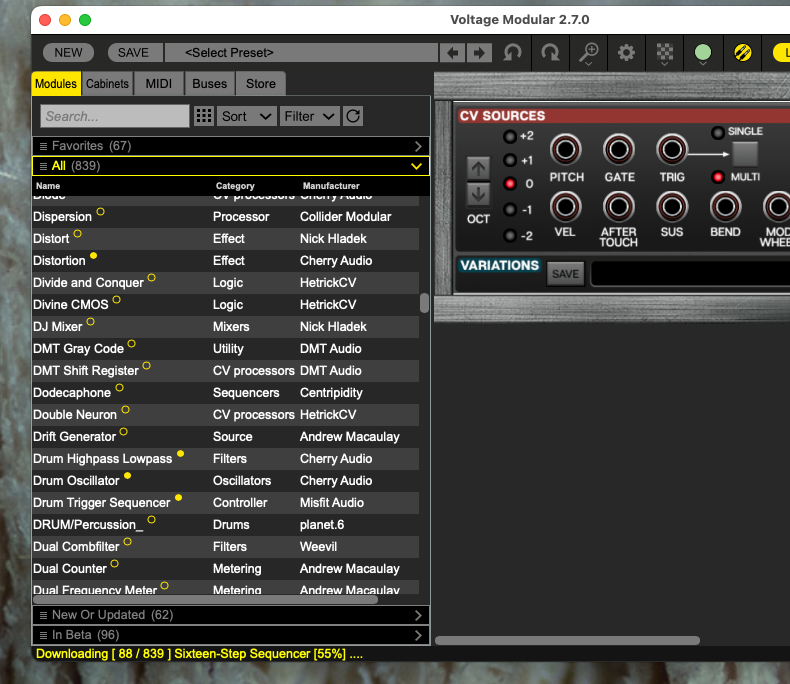Image resolution: width=790 pixels, height=684 pixels.
Task: Click the green circle toolbar indicator
Action: point(703,53)
